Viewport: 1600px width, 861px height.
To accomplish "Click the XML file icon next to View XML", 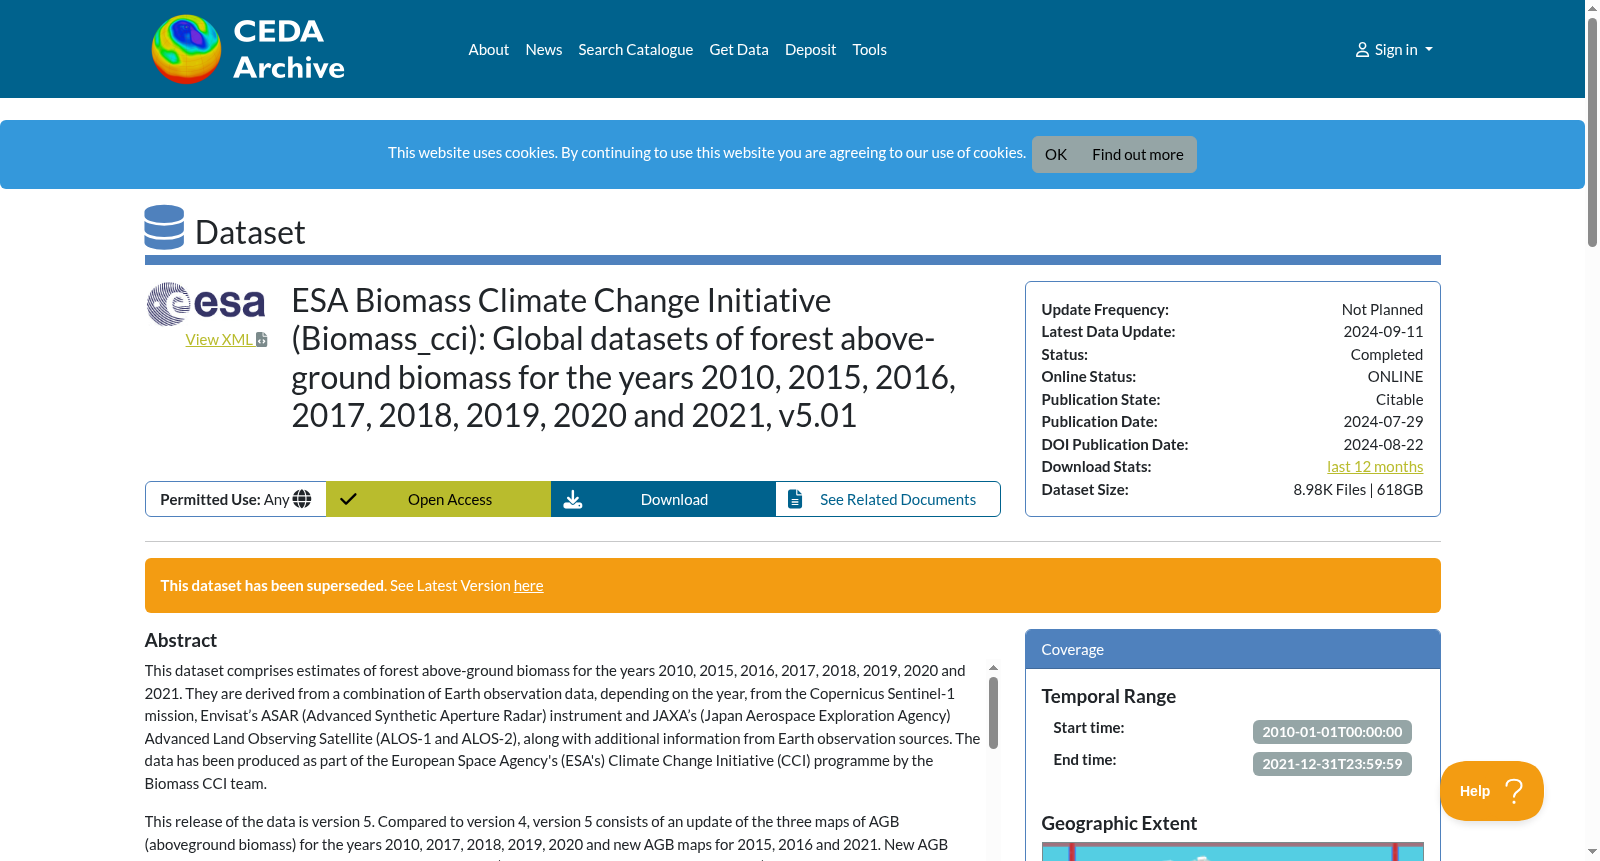I will tap(262, 340).
